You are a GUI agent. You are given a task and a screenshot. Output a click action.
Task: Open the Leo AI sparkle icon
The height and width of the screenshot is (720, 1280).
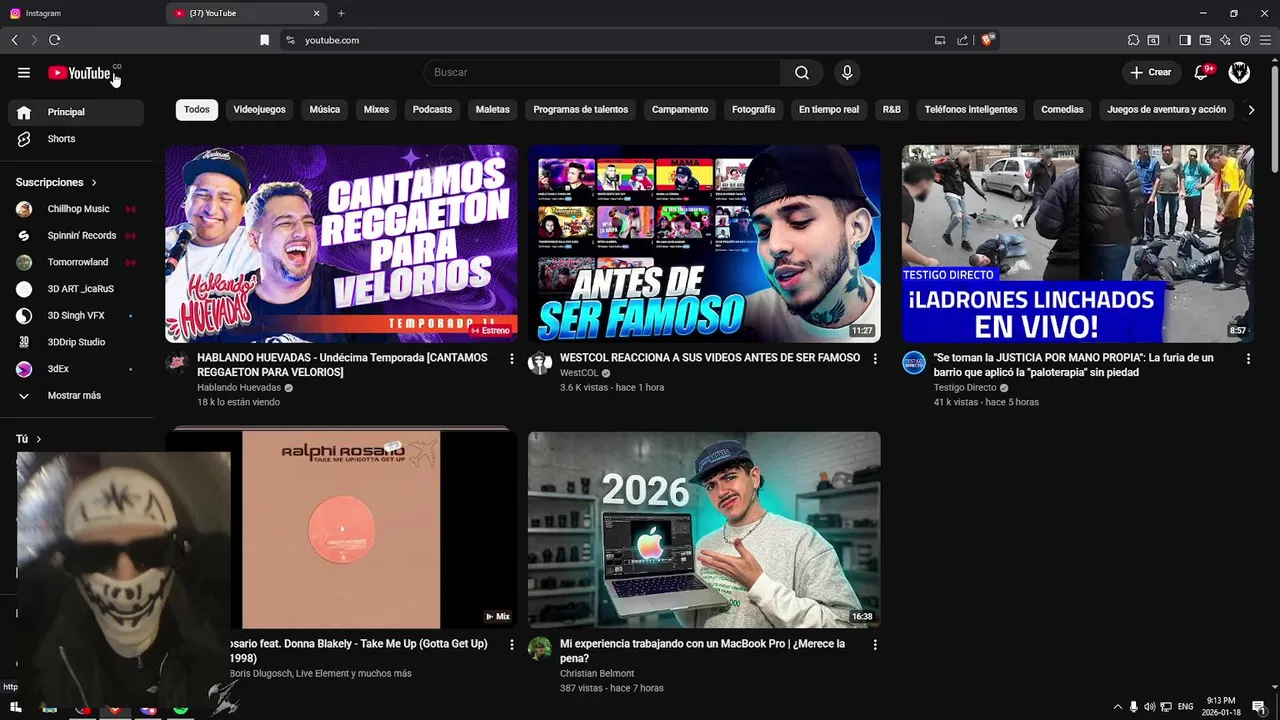1225,40
